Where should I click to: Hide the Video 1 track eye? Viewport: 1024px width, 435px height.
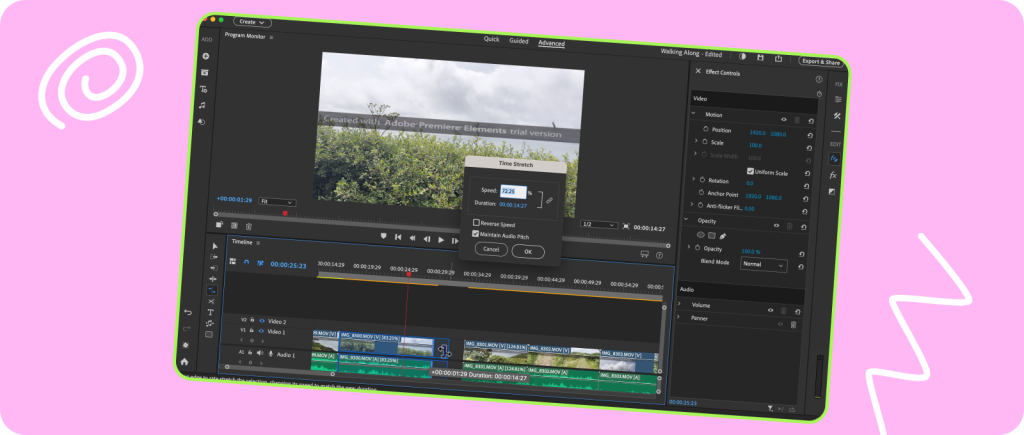click(262, 332)
